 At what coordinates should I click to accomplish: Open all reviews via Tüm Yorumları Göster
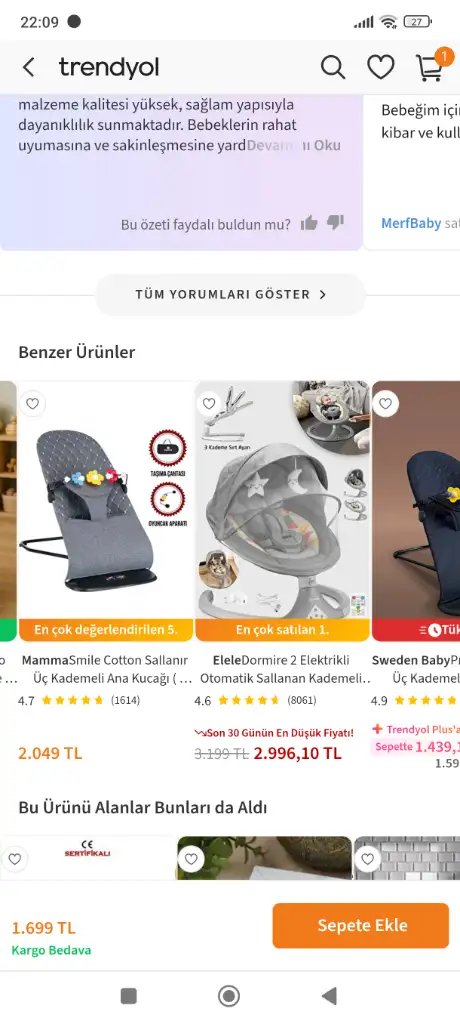[231, 295]
